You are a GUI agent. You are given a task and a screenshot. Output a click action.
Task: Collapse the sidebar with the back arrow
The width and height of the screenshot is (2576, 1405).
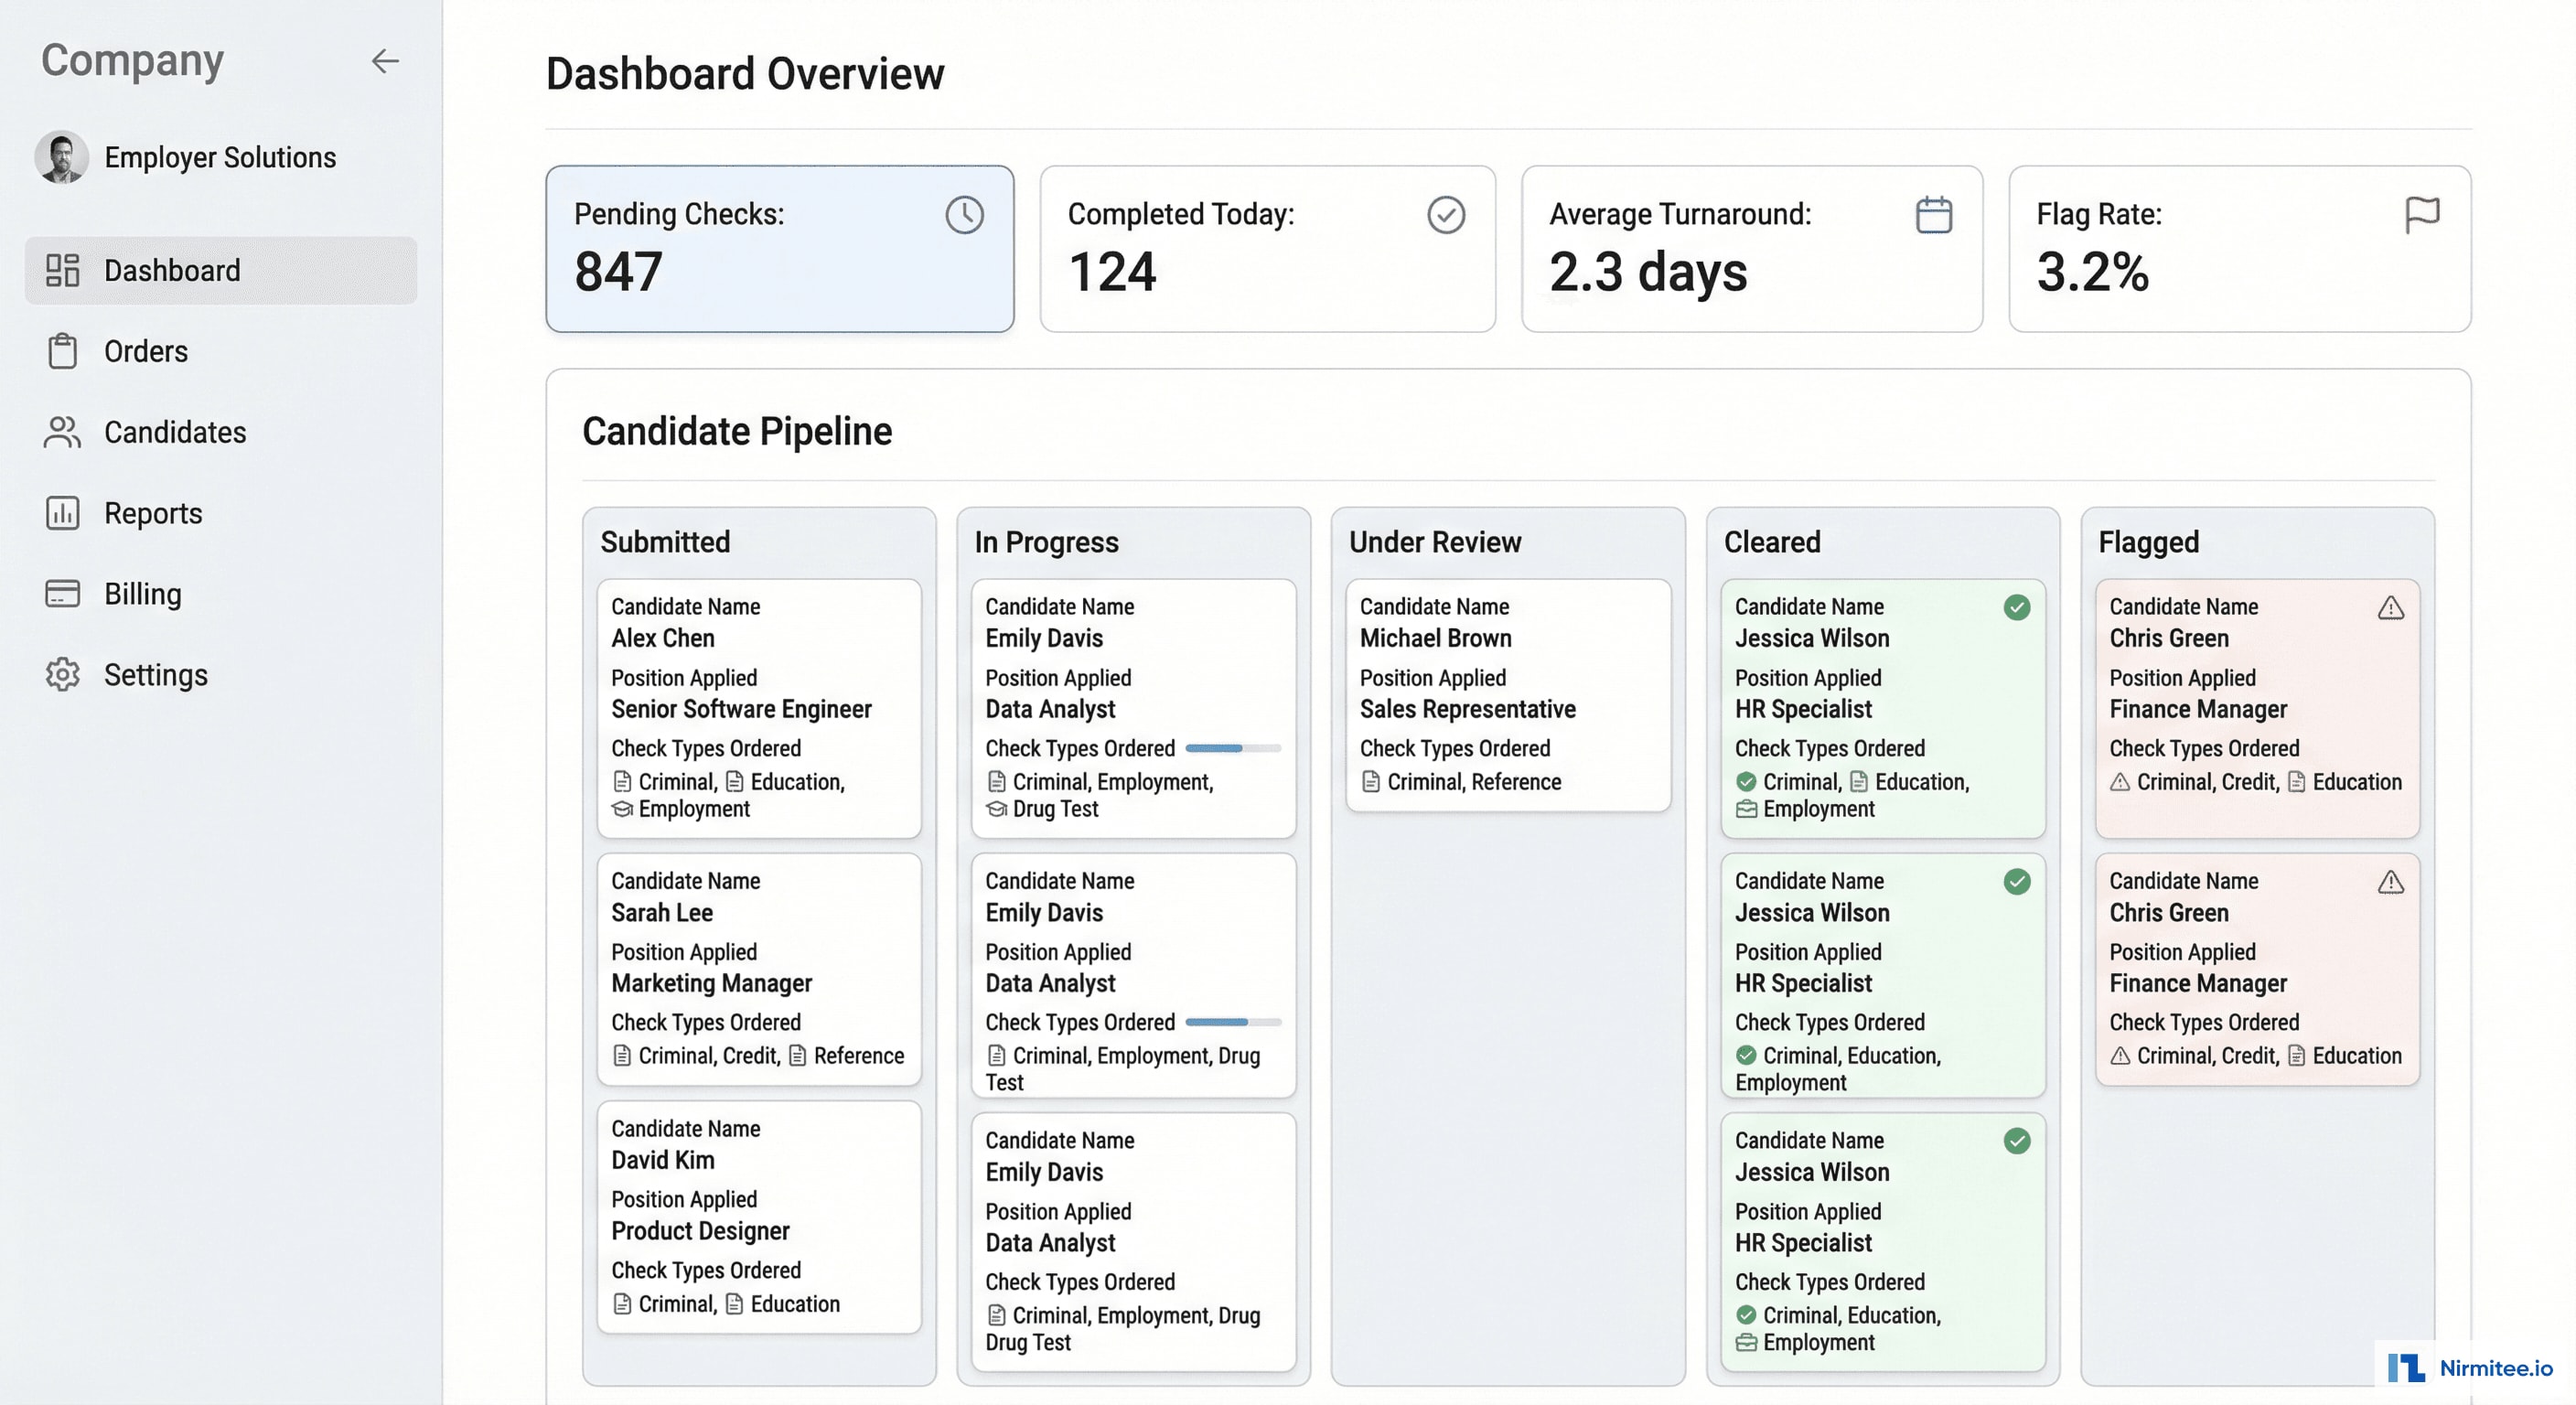pos(385,61)
